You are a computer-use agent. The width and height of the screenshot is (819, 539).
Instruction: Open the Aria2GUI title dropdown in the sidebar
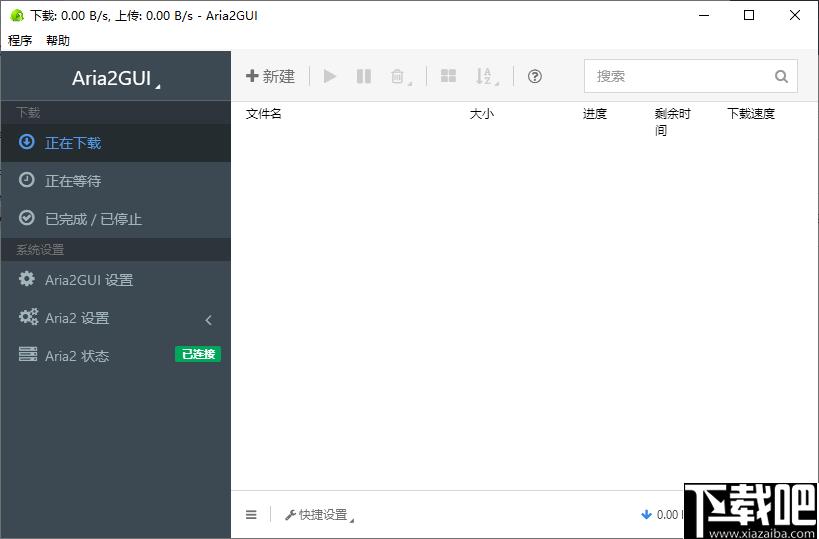(116, 78)
